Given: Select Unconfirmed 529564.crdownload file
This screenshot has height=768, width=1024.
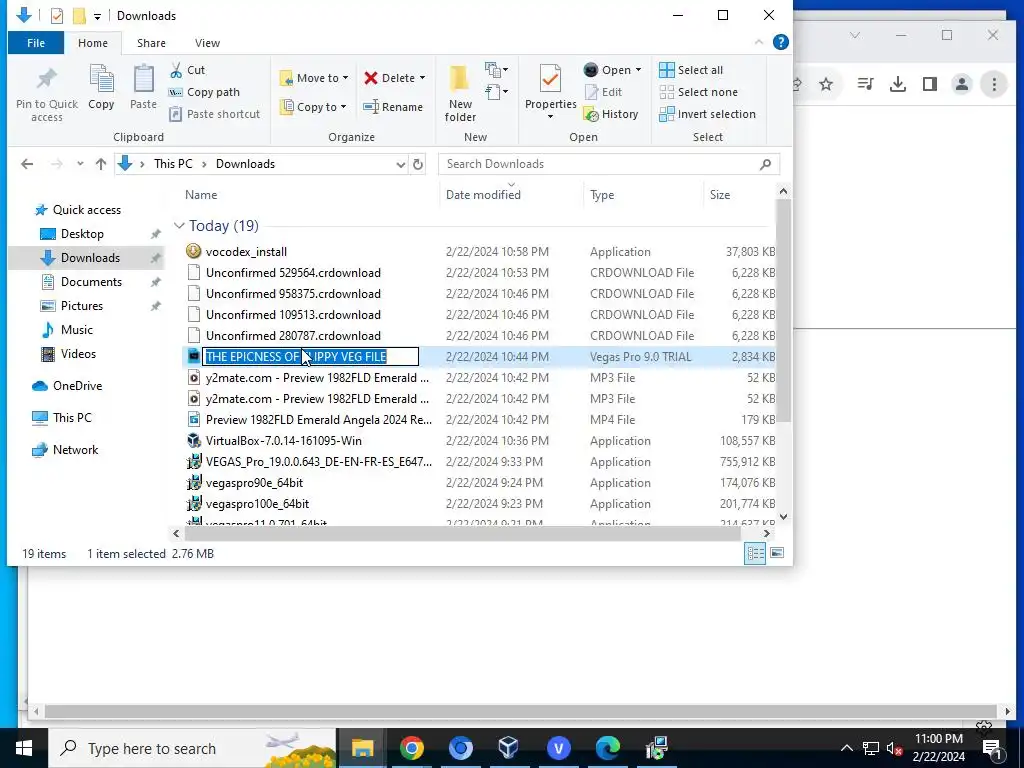Looking at the screenshot, I should [x=293, y=273].
